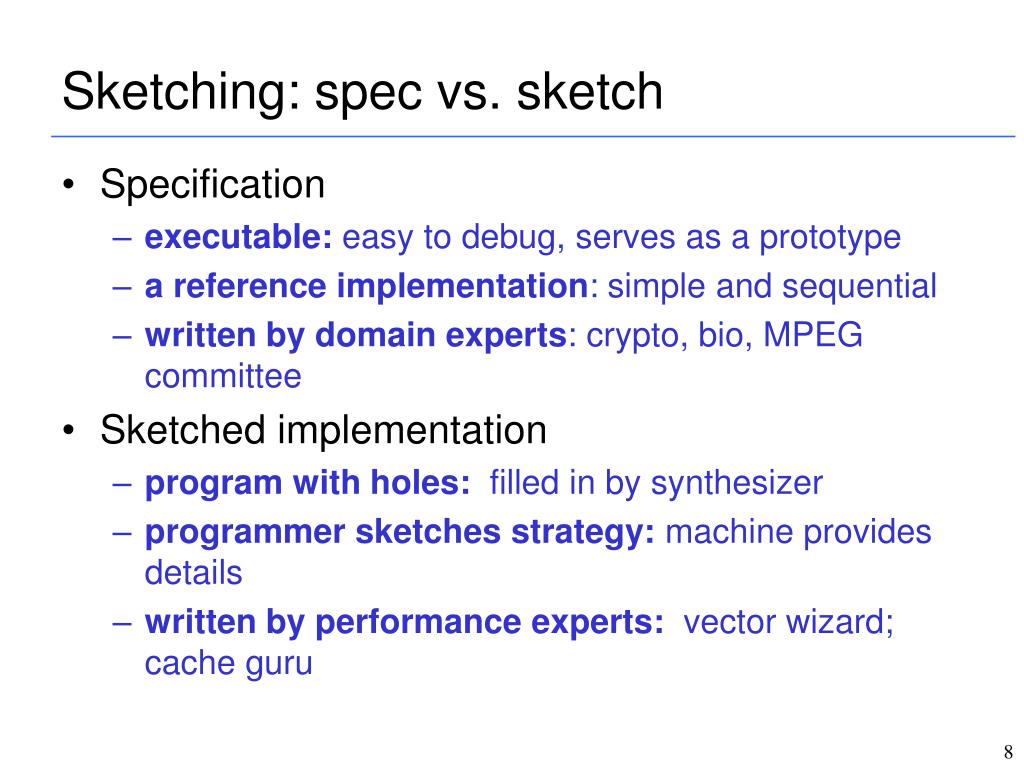Image resolution: width=1024 pixels, height=768 pixels.
Task: Click the slide title 'Sketching: spec vs. sketch'
Action: point(362,92)
